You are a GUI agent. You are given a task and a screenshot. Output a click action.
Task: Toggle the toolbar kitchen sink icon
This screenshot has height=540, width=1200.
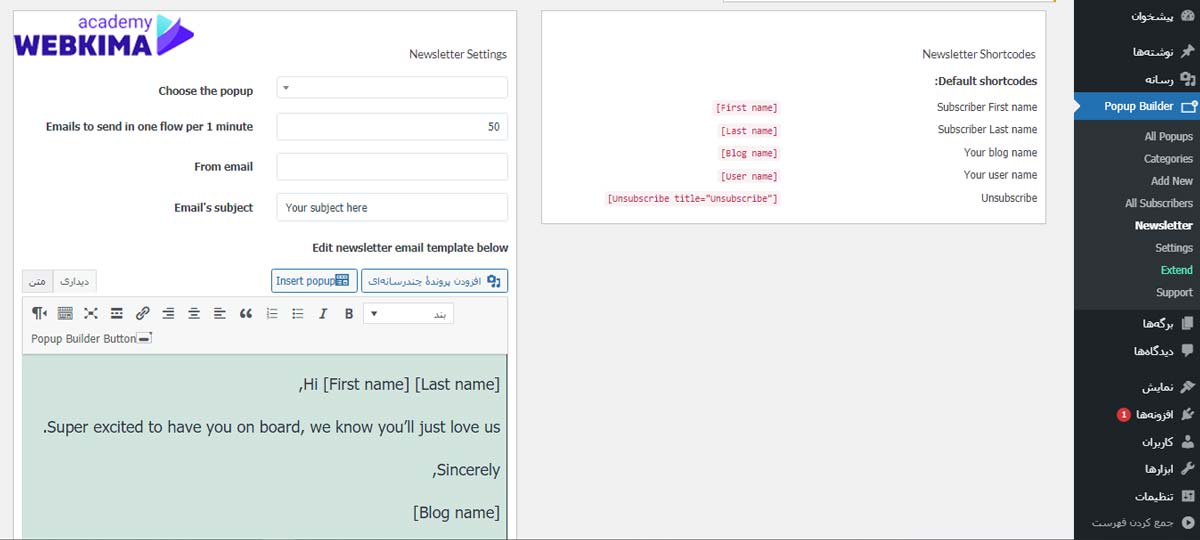(x=65, y=314)
